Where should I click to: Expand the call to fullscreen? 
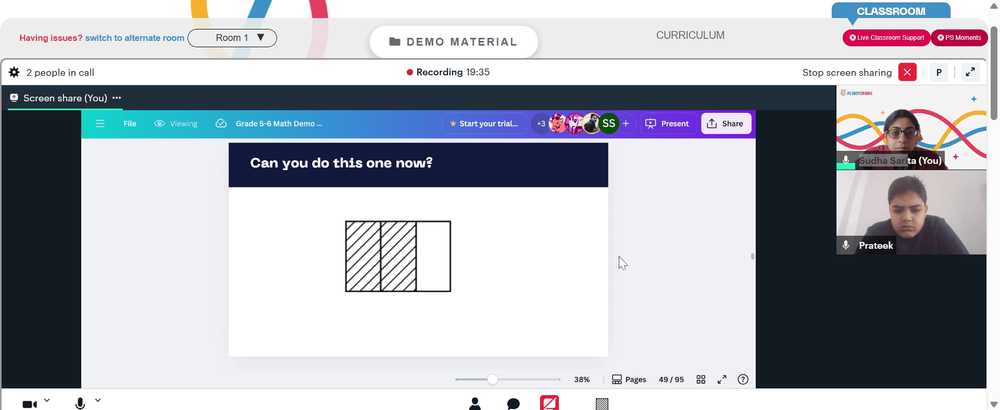coord(970,72)
